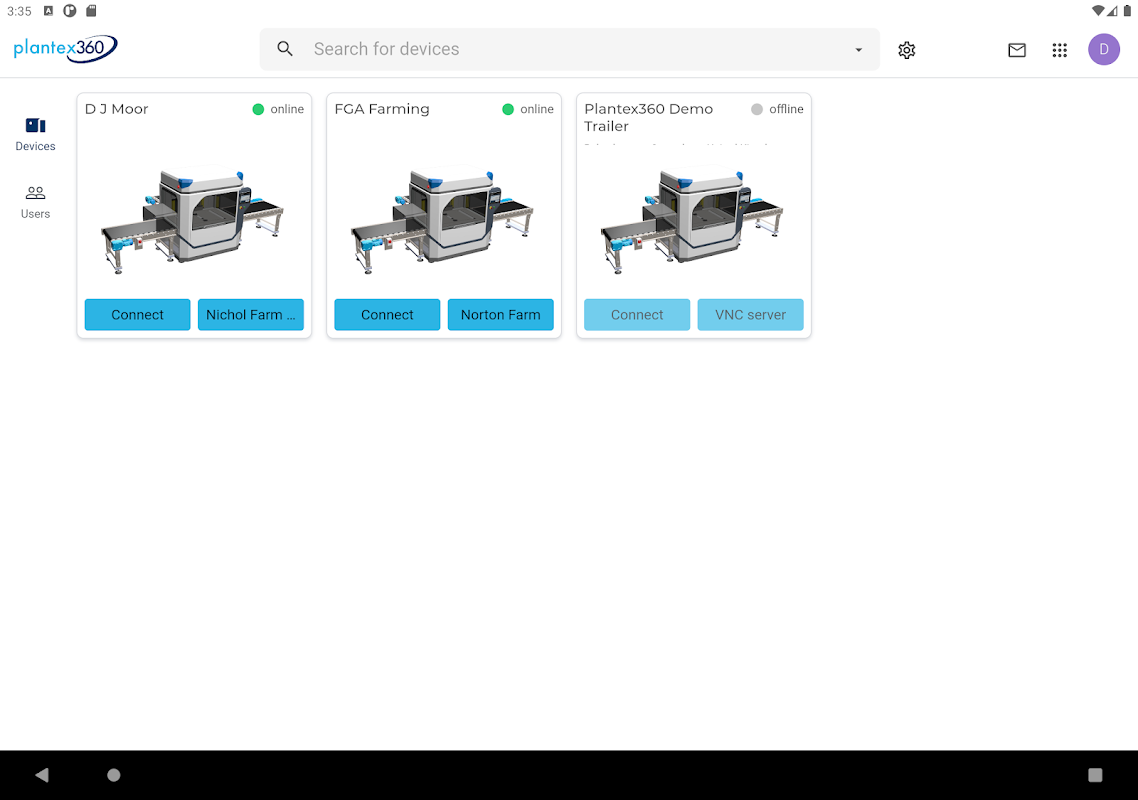Screen dimensions: 1138x800
Task: Tap the Android home button
Action: [114, 775]
